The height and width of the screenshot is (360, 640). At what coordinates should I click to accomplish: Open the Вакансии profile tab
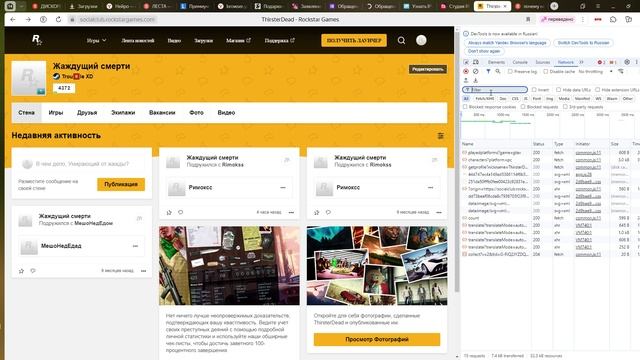coord(162,113)
